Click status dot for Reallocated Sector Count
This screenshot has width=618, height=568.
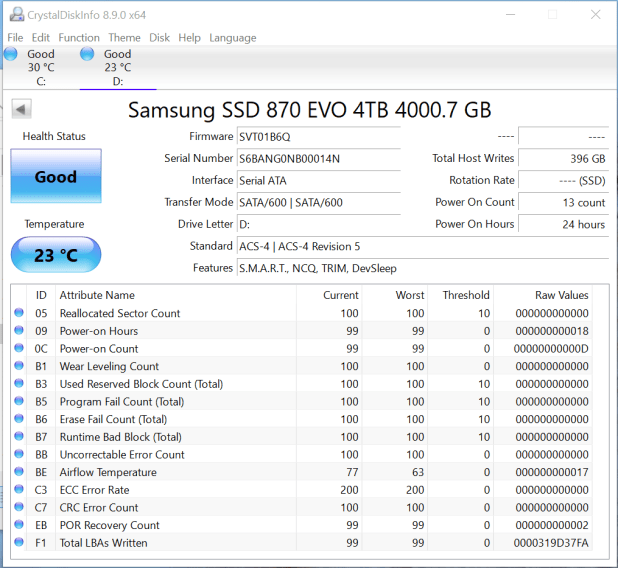19,313
